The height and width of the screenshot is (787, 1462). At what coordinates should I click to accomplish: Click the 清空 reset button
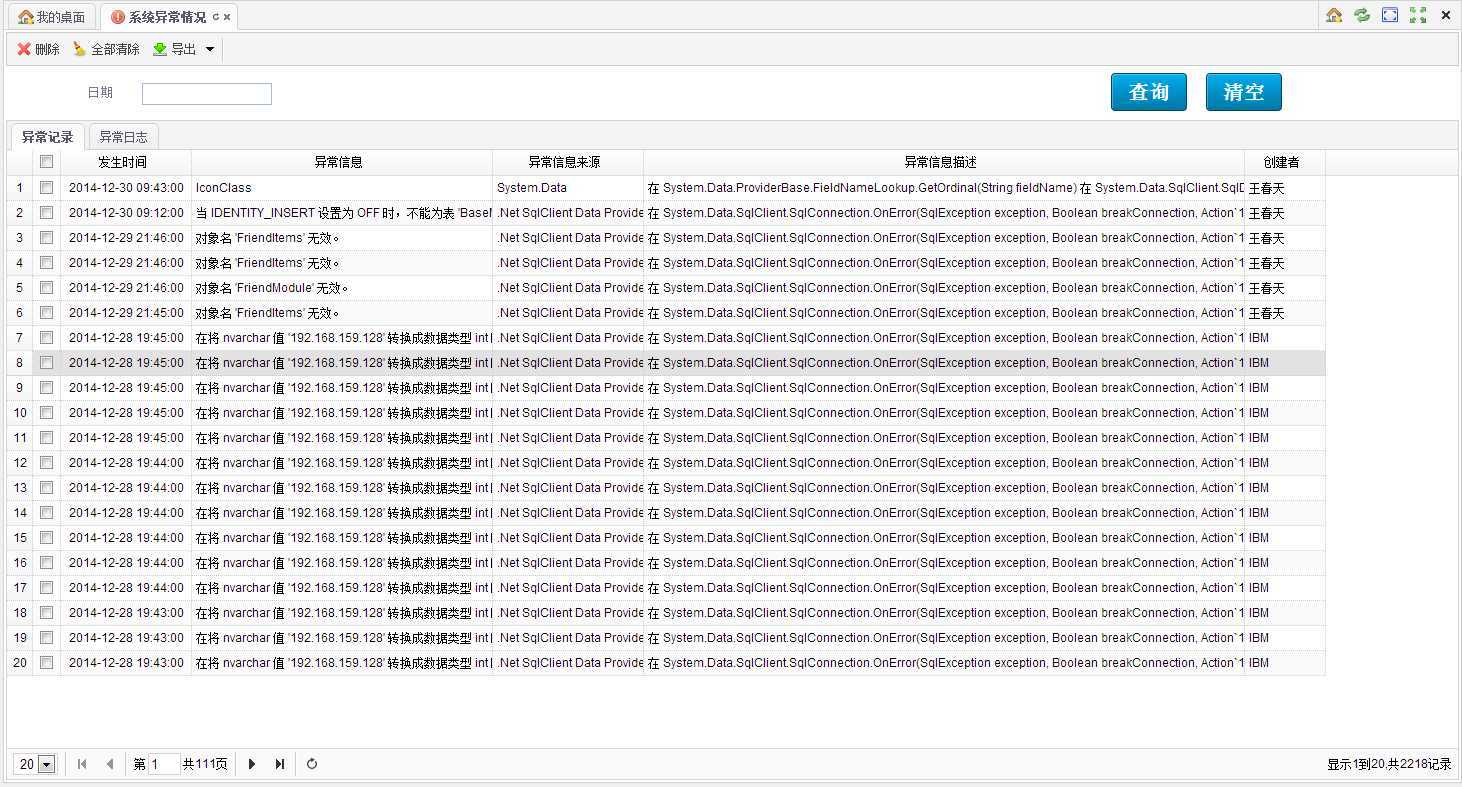tap(1244, 92)
